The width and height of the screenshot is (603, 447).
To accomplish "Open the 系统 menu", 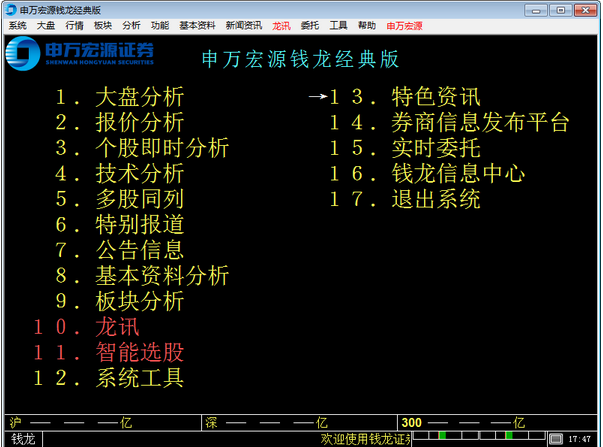I will 18,26.
